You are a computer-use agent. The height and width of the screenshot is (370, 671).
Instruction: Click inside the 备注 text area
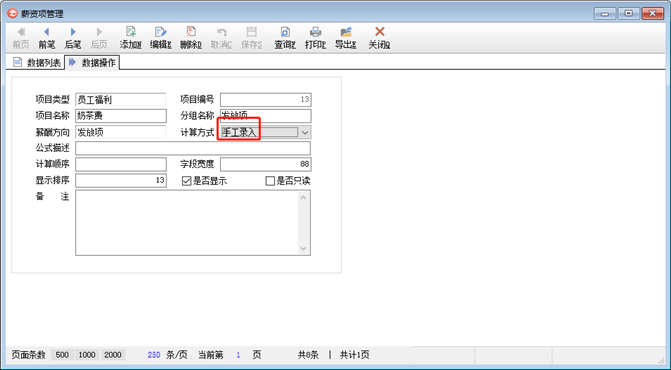pyautogui.click(x=187, y=223)
